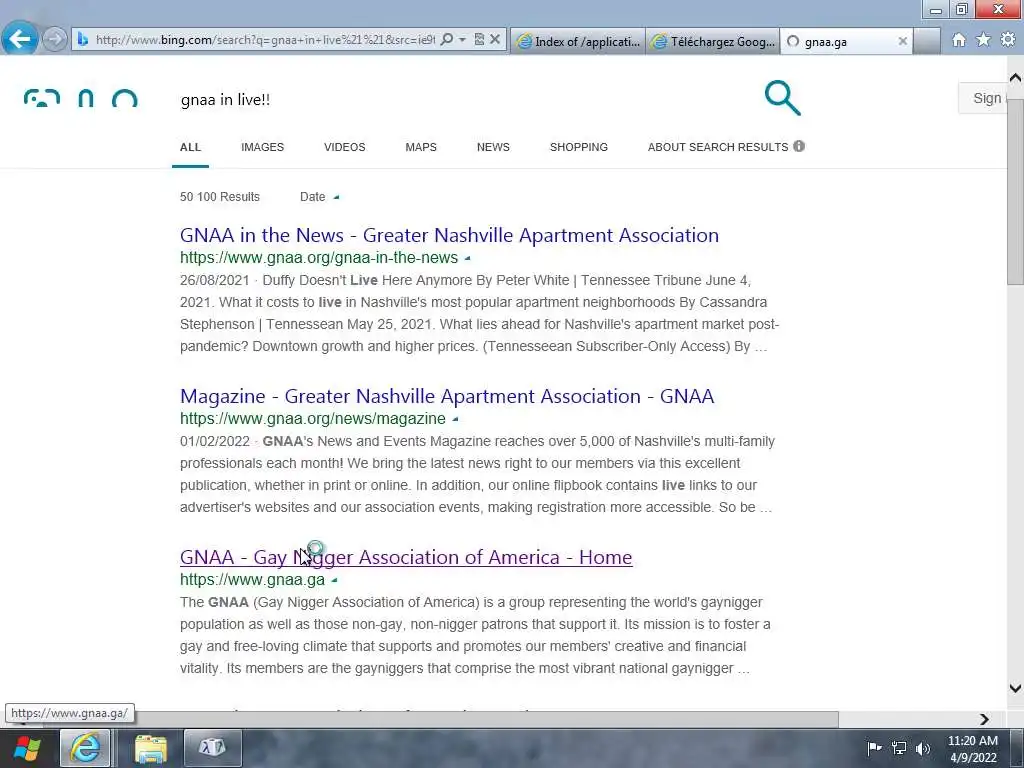This screenshot has height=768, width=1024.
Task: Toggle the Compatibility View icon in the address bar
Action: (x=479, y=40)
